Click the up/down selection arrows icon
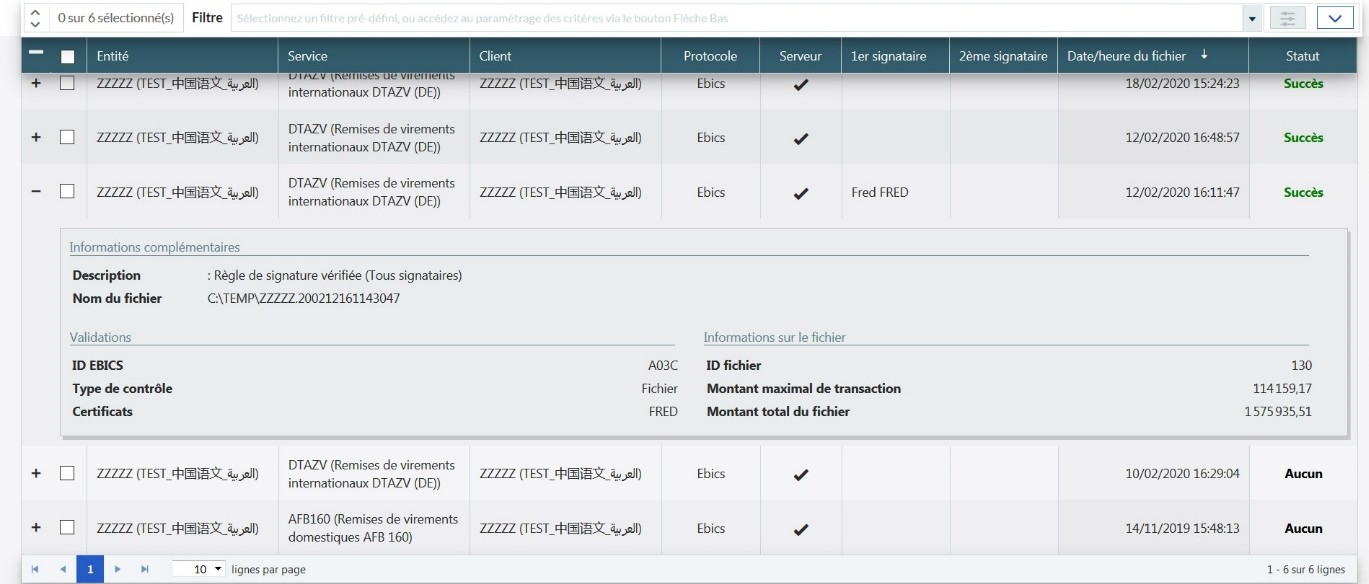Image resolution: width=1369 pixels, height=584 pixels. [x=36, y=19]
